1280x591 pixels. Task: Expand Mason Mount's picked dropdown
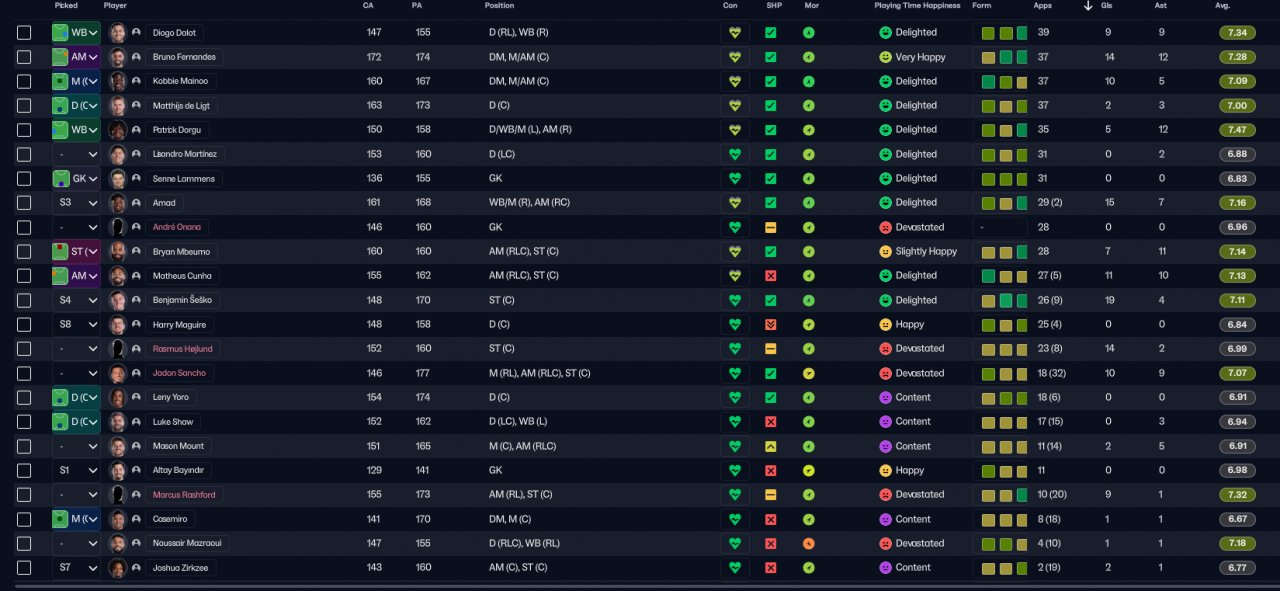coord(76,446)
